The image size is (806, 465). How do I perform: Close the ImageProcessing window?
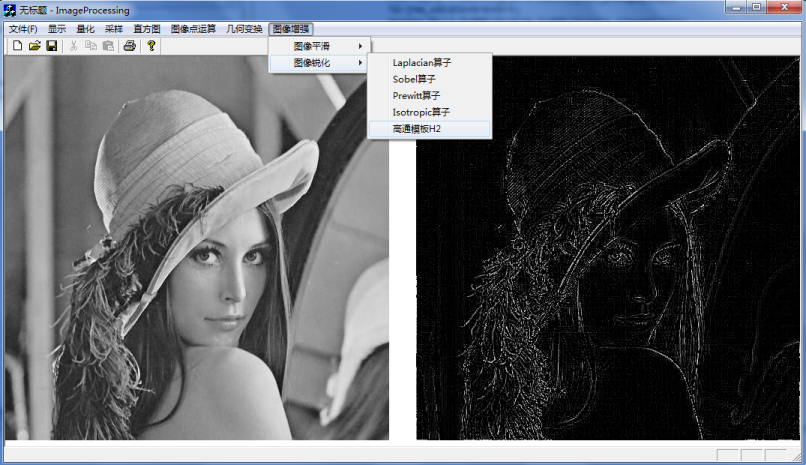784,7
